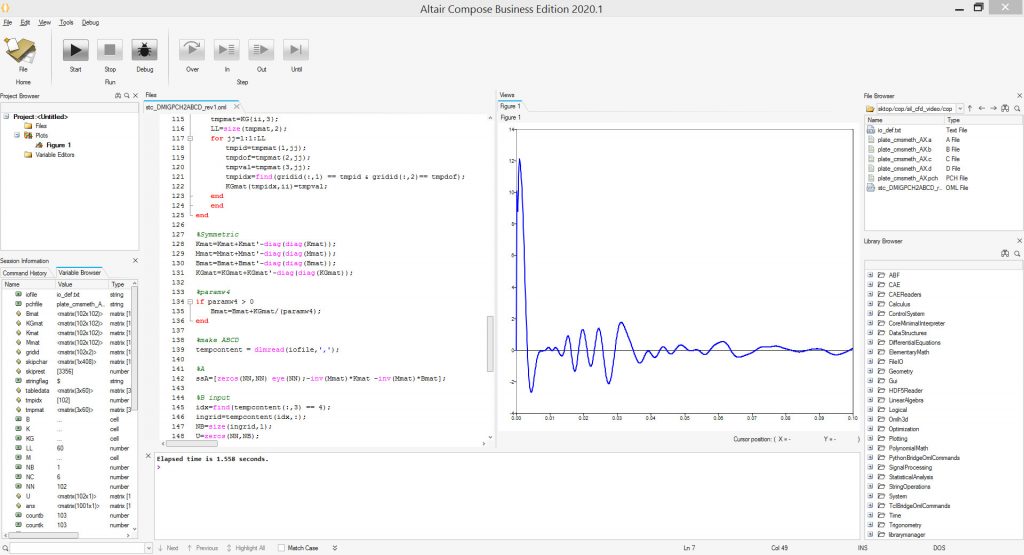The image size is (1024, 555).
Task: Collapse the Plots tree node
Action: tap(17, 136)
